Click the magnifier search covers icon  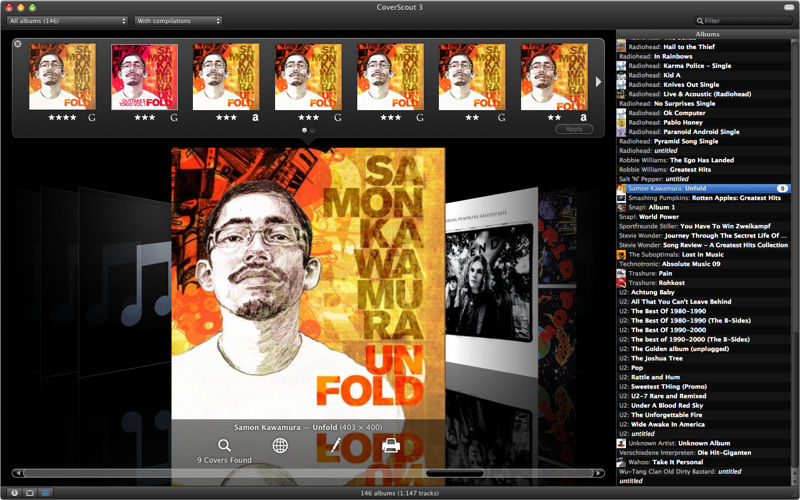point(224,446)
